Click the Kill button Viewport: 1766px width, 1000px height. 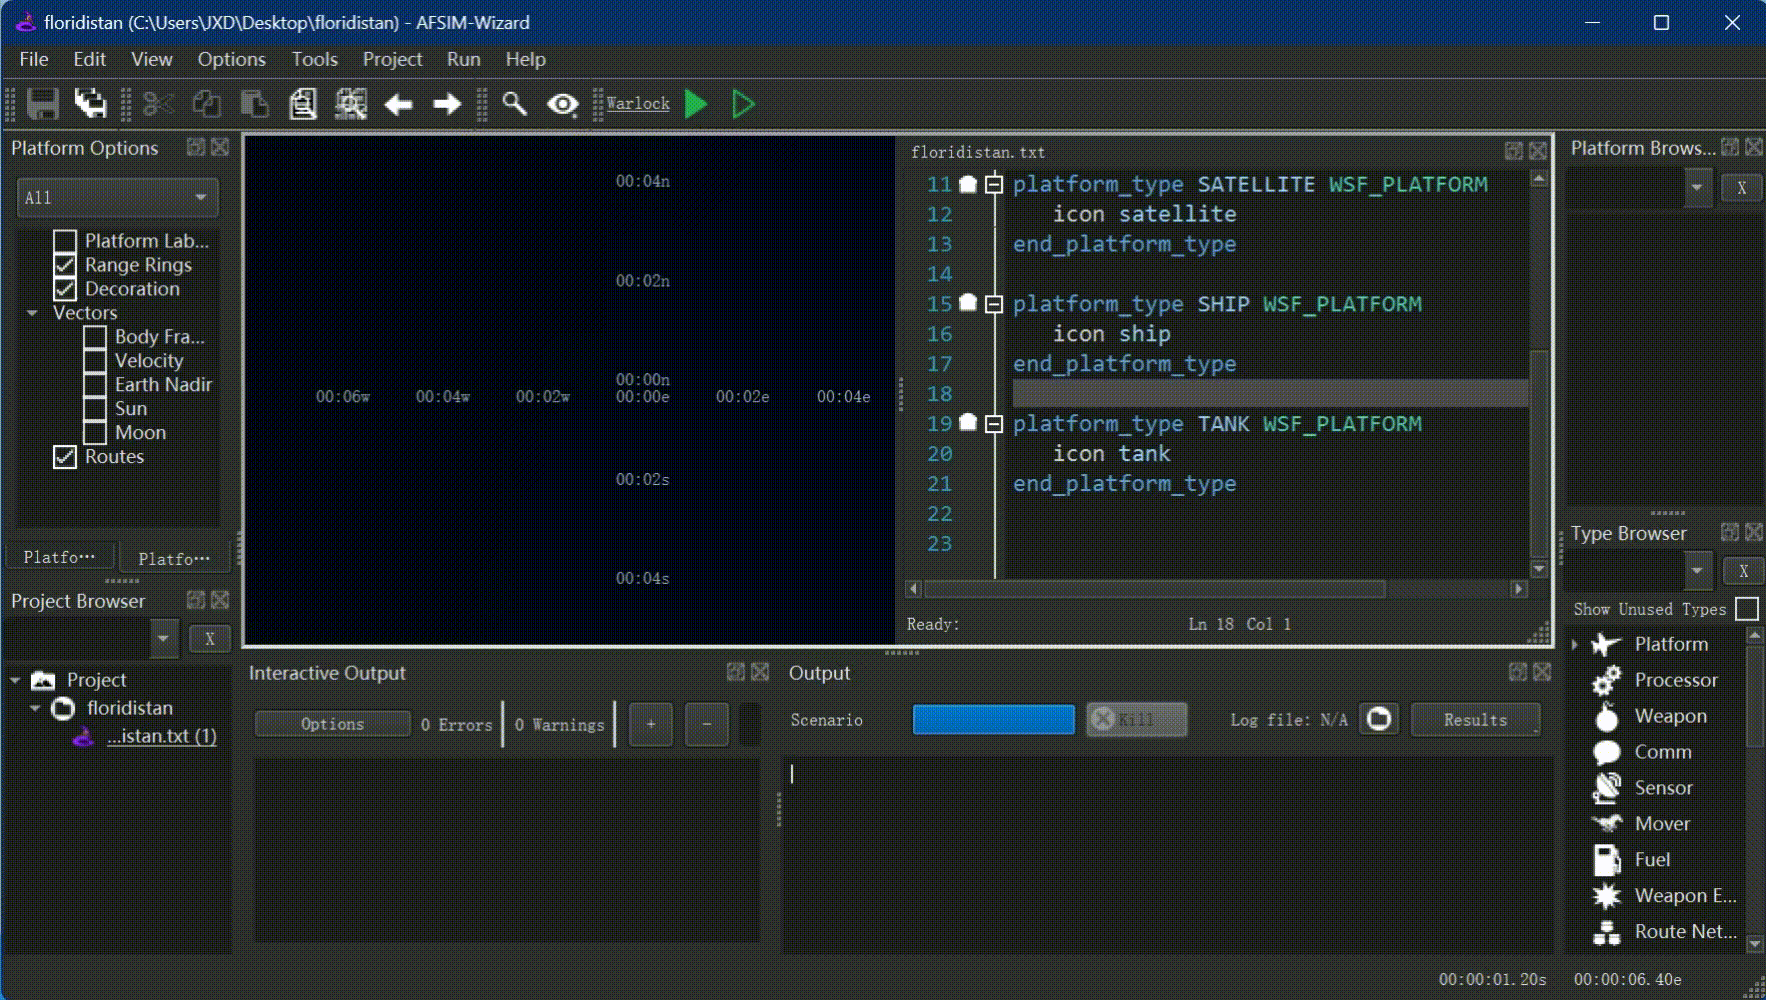[1136, 719]
